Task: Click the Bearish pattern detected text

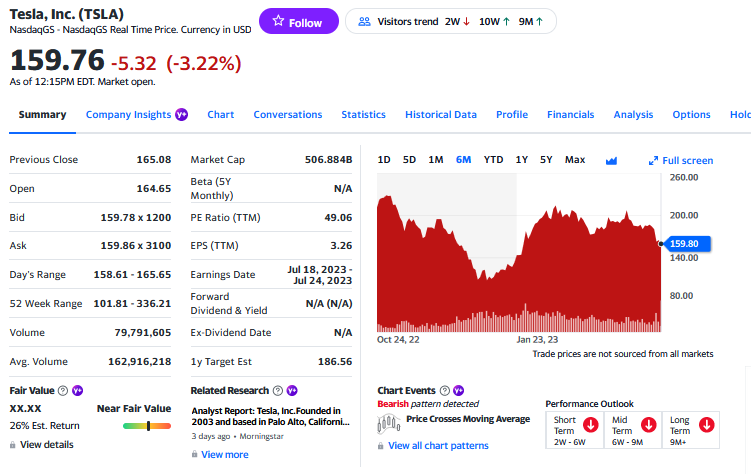Action: 428,404
